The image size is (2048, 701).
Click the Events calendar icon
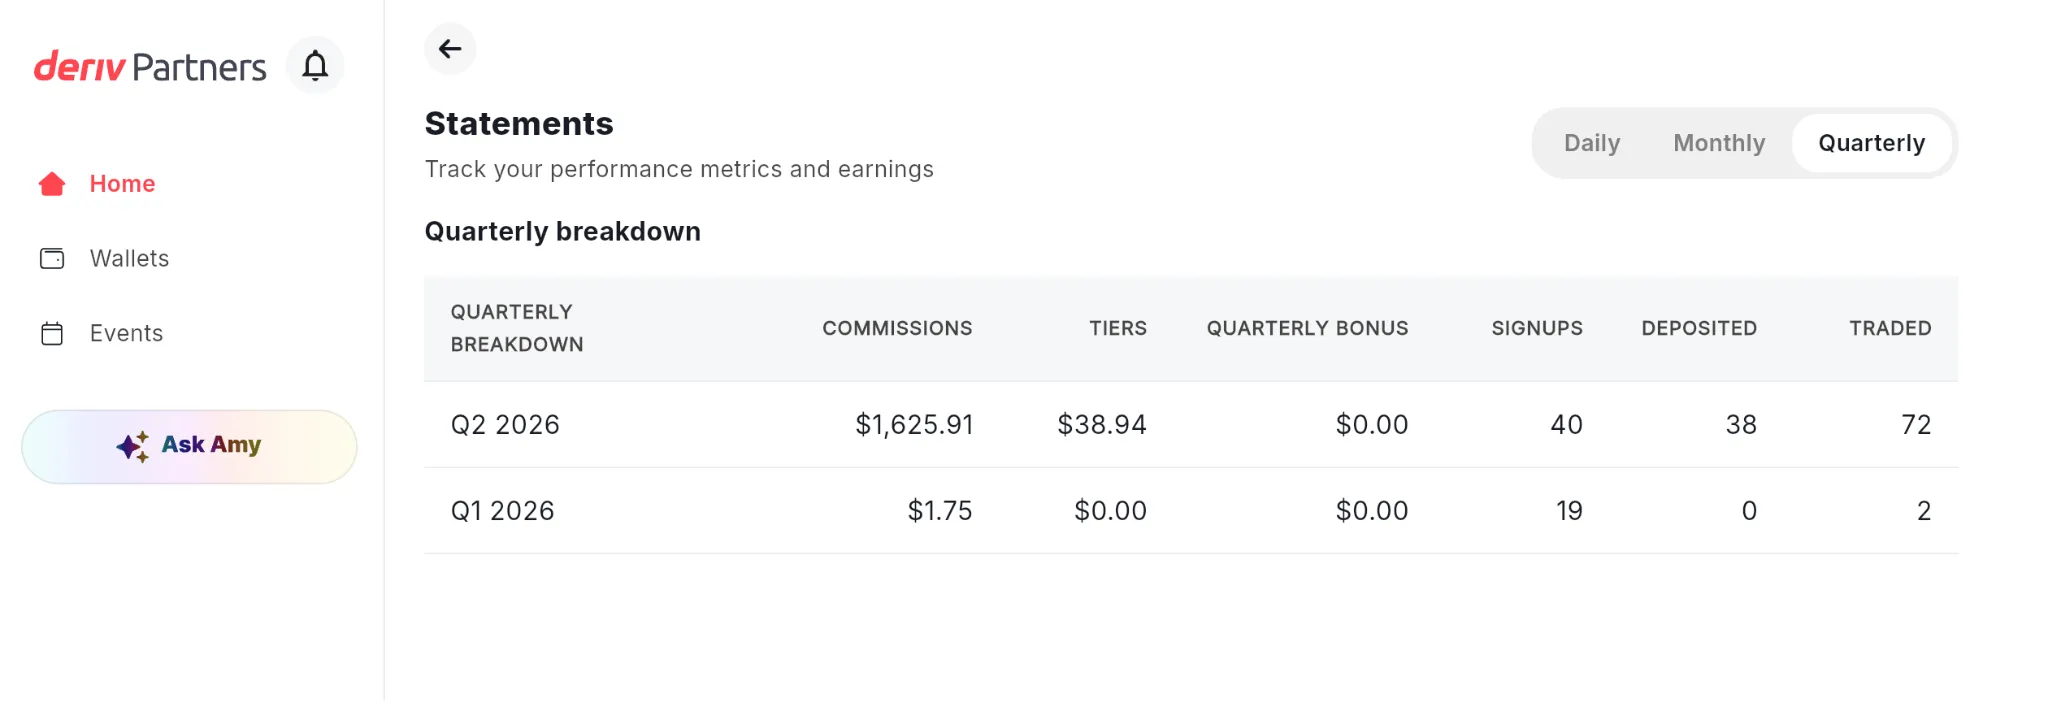tap(52, 333)
